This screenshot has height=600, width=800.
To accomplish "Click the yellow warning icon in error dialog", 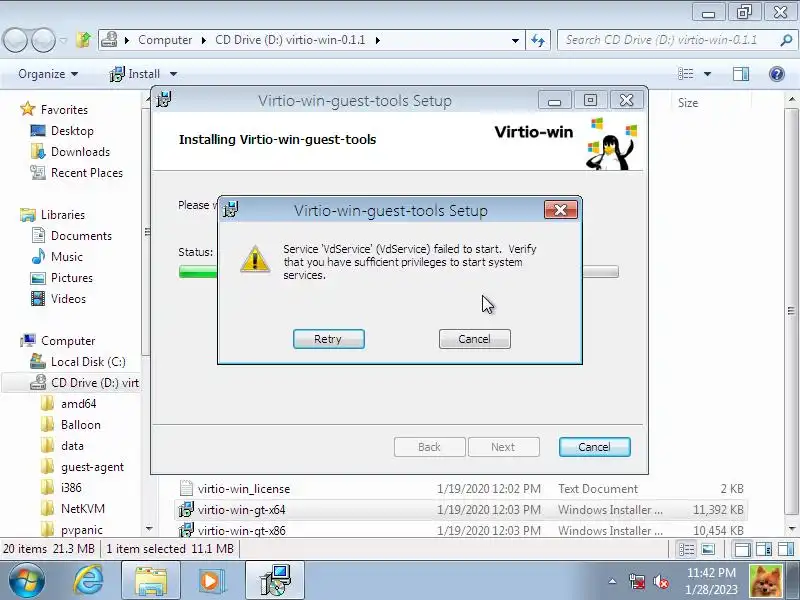I will pyautogui.click(x=255, y=259).
